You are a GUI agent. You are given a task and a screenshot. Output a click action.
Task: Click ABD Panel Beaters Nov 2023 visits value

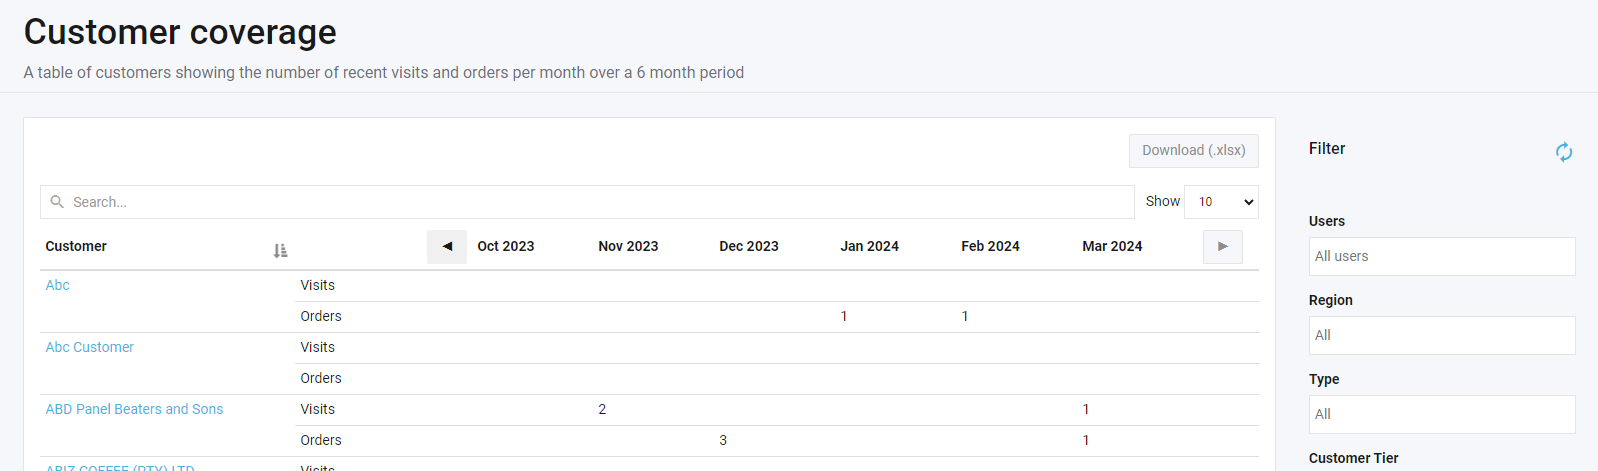(x=602, y=410)
